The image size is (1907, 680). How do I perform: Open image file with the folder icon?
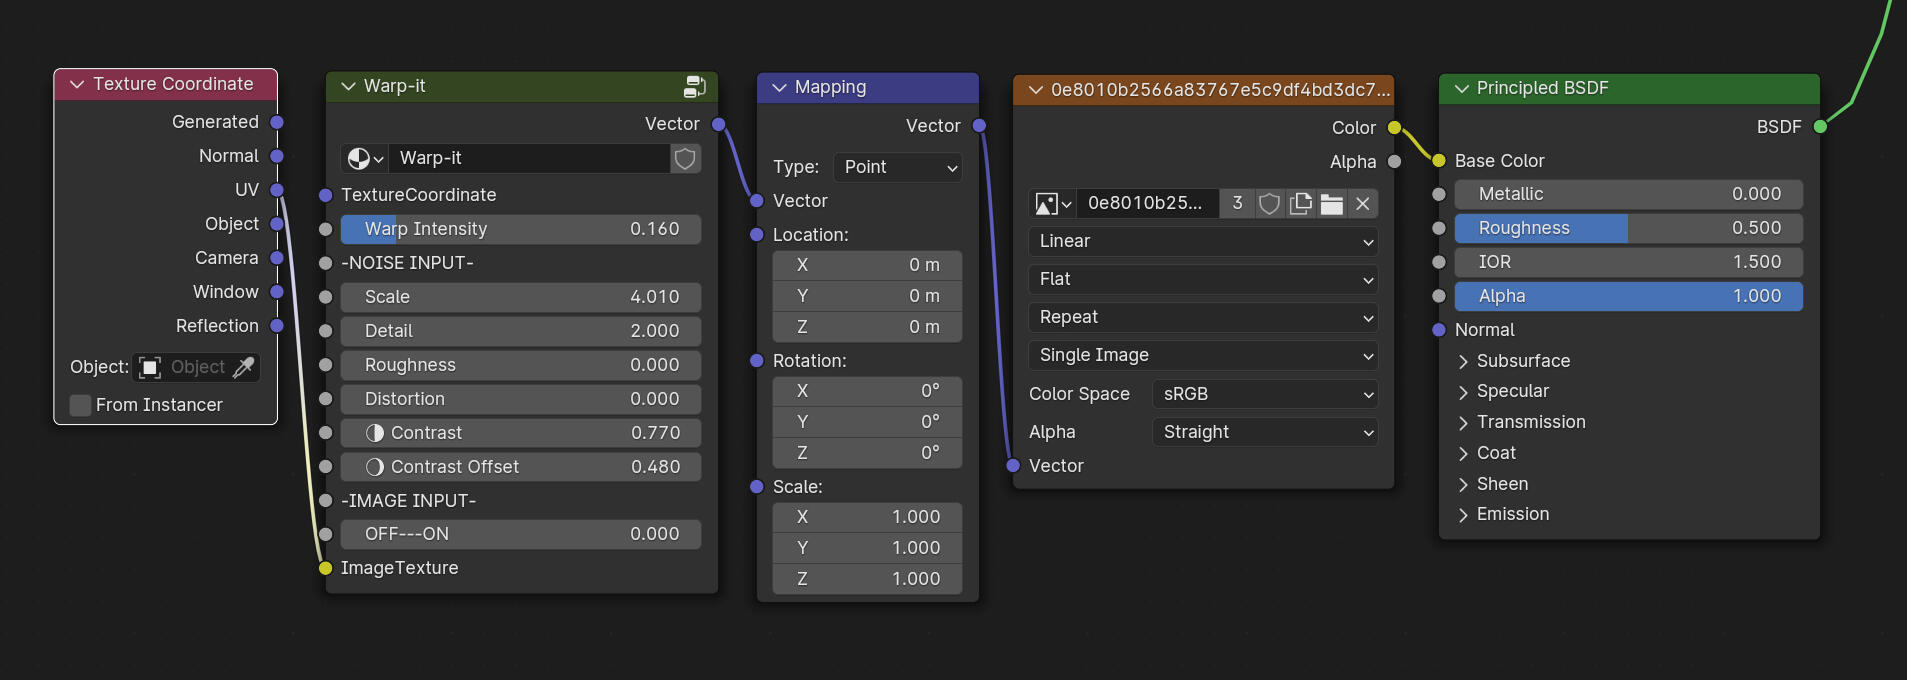pos(1331,204)
